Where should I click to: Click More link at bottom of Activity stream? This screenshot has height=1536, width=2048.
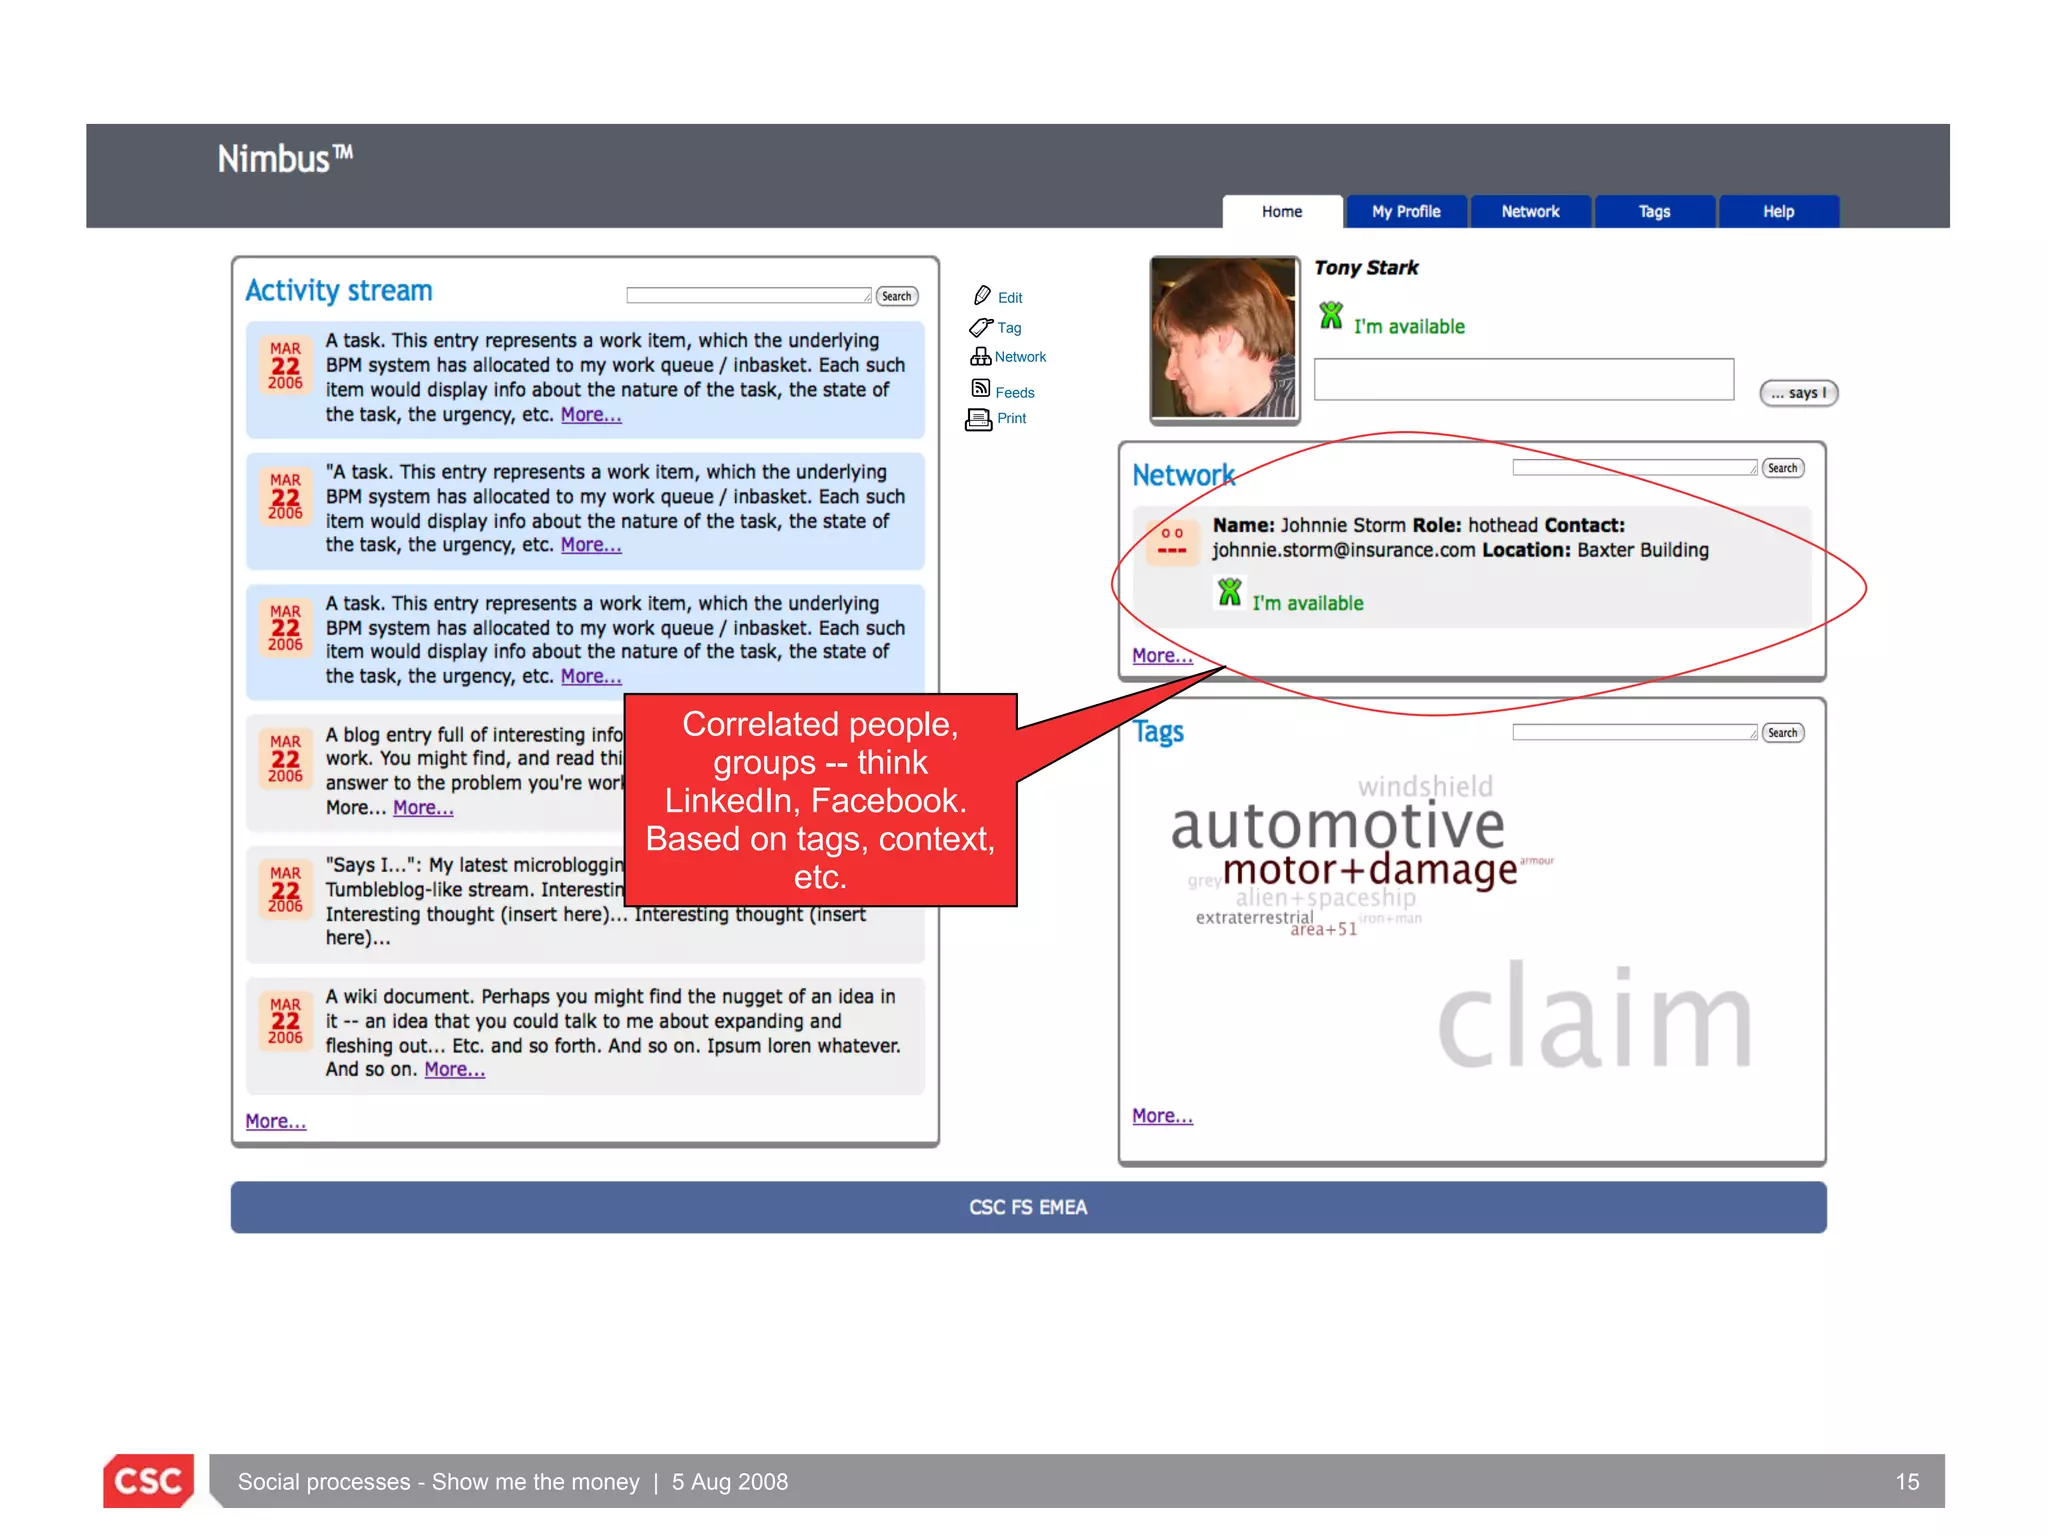(x=276, y=1121)
